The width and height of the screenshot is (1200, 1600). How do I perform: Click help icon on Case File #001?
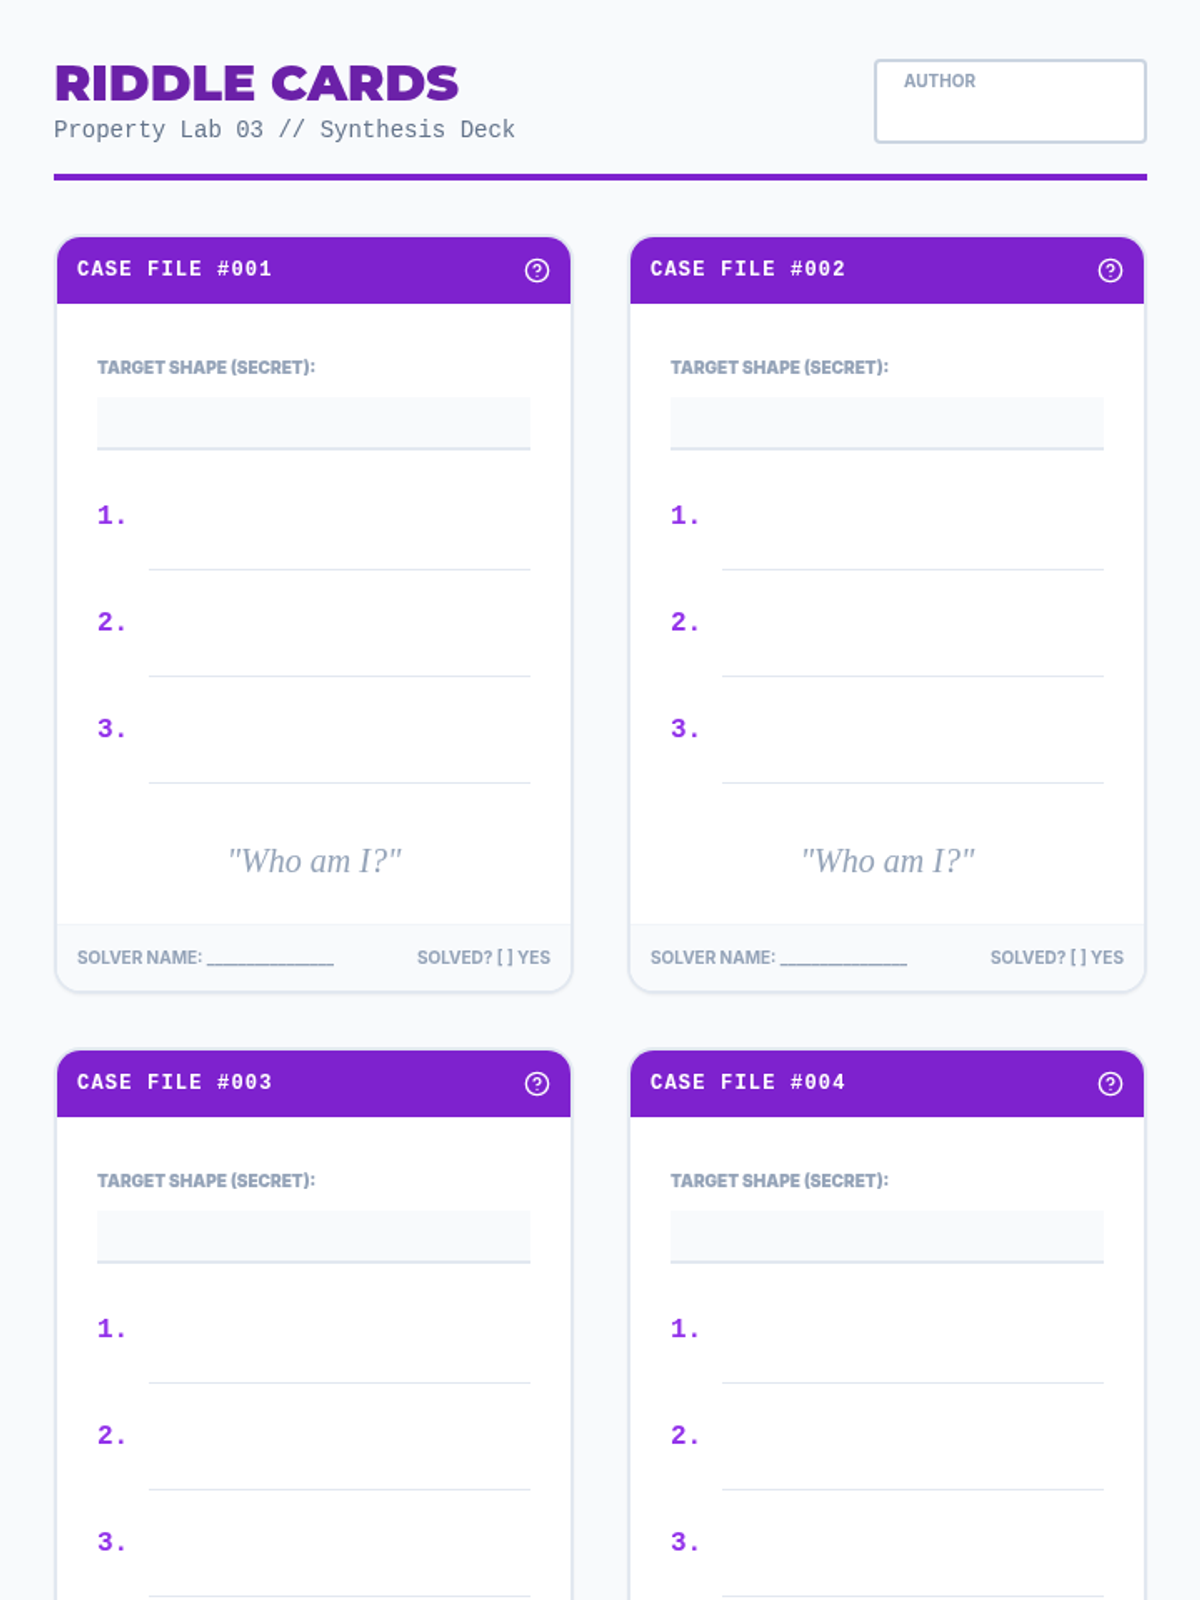(x=537, y=270)
